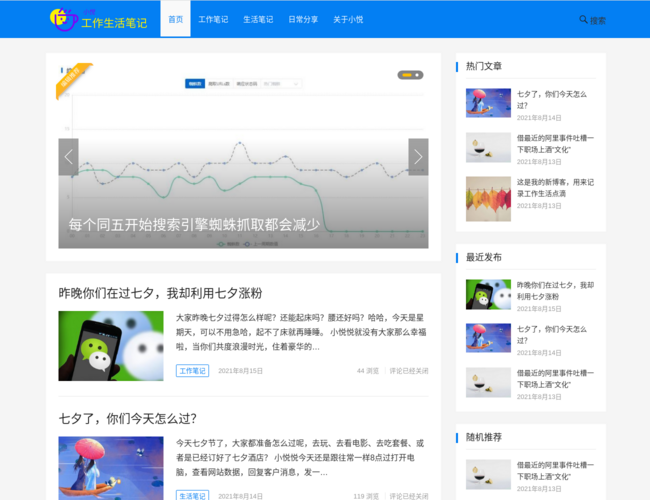The image size is (650, 500).
Task: Click the umbrella thumbnail under 最近发布
Action: click(x=488, y=338)
